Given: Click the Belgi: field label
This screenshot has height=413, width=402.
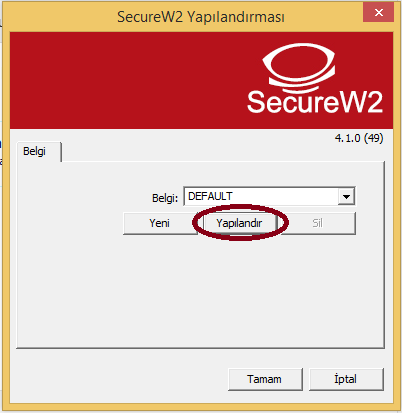Looking at the screenshot, I should tap(165, 198).
